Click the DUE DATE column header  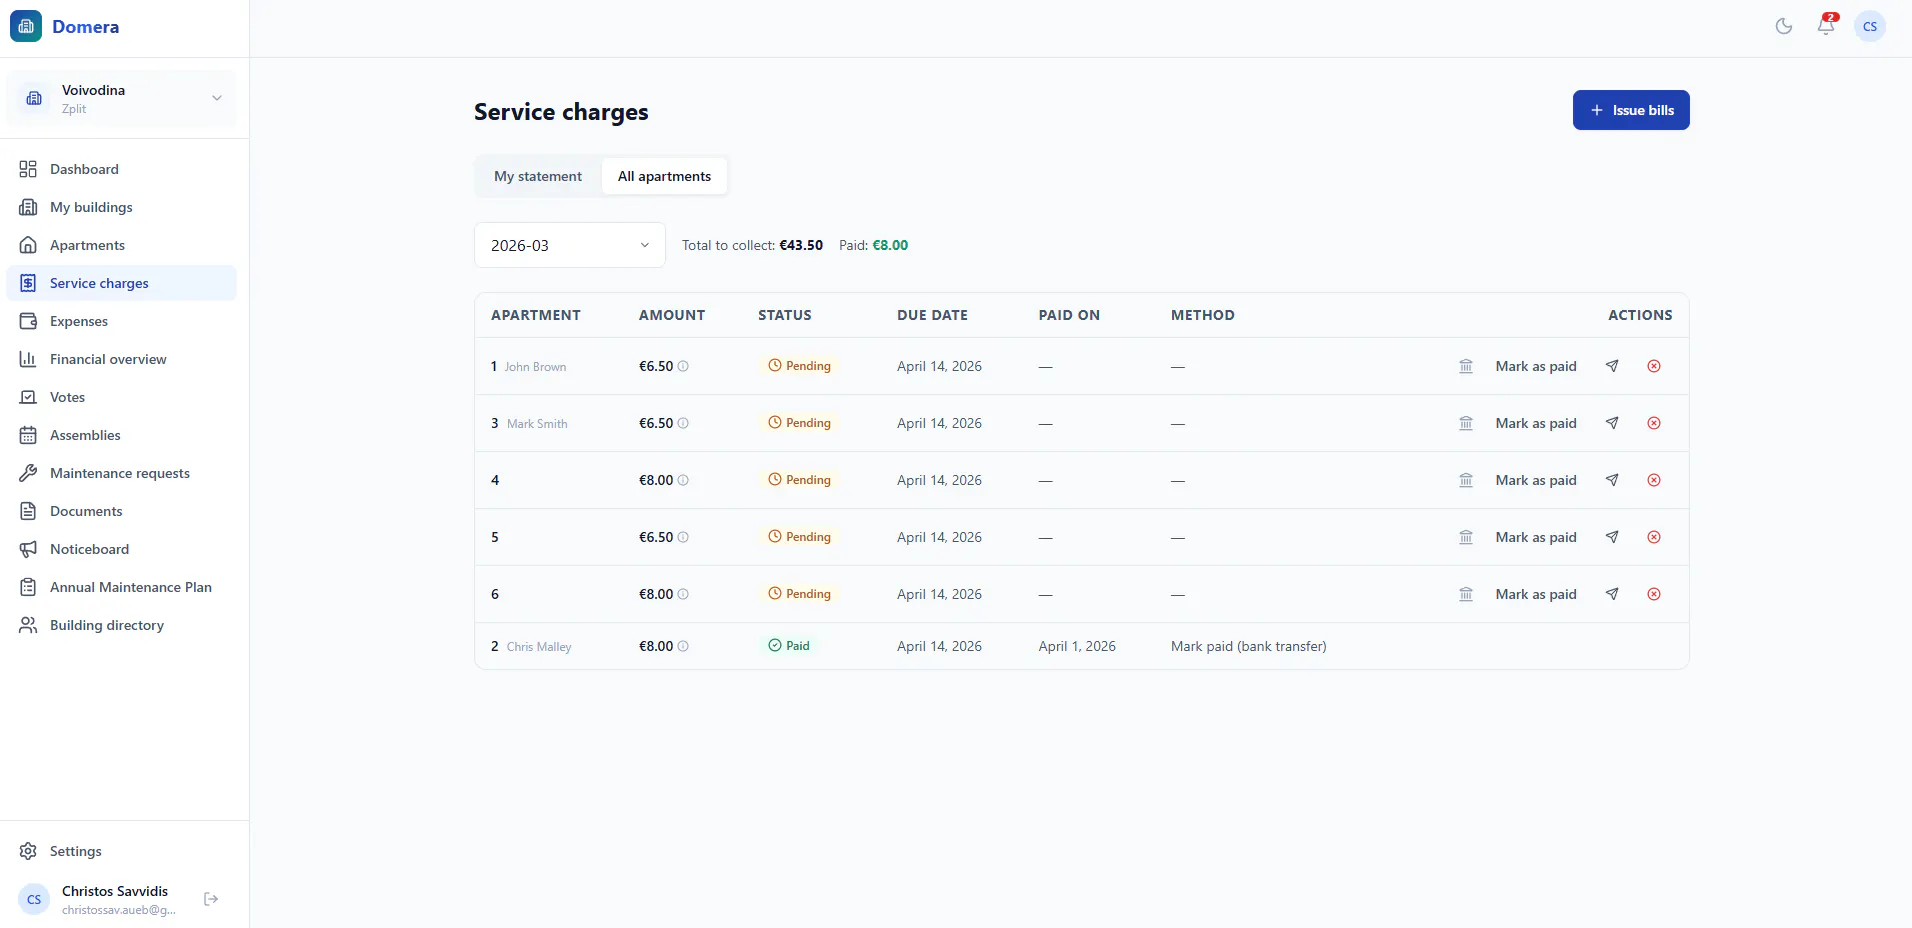(x=932, y=315)
